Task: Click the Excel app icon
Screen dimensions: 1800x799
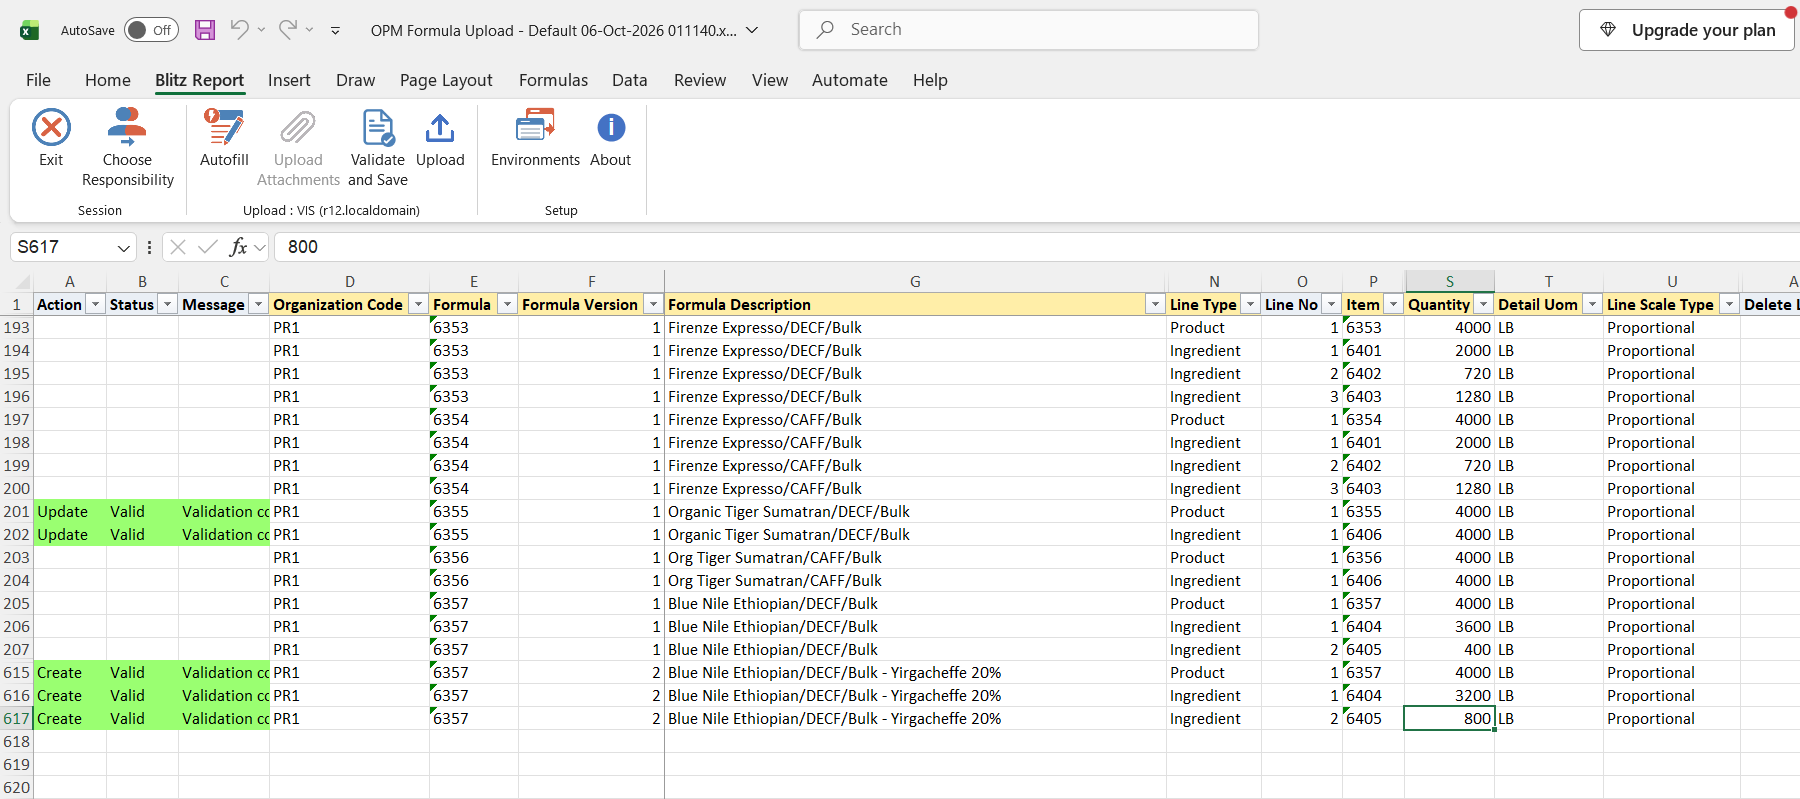Action: pyautogui.click(x=30, y=30)
